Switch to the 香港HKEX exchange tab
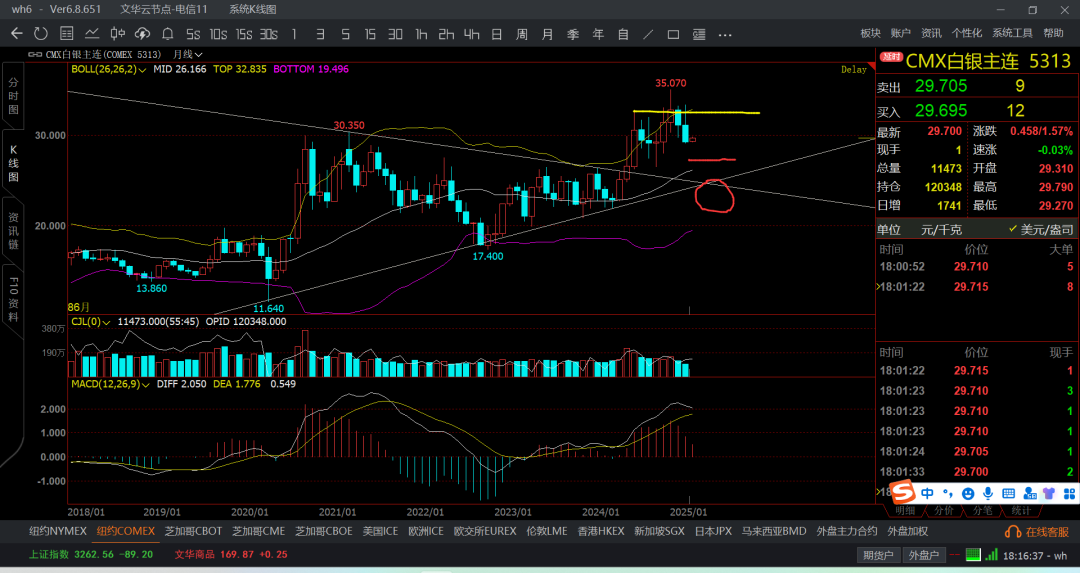1080x573 pixels. coord(601,532)
